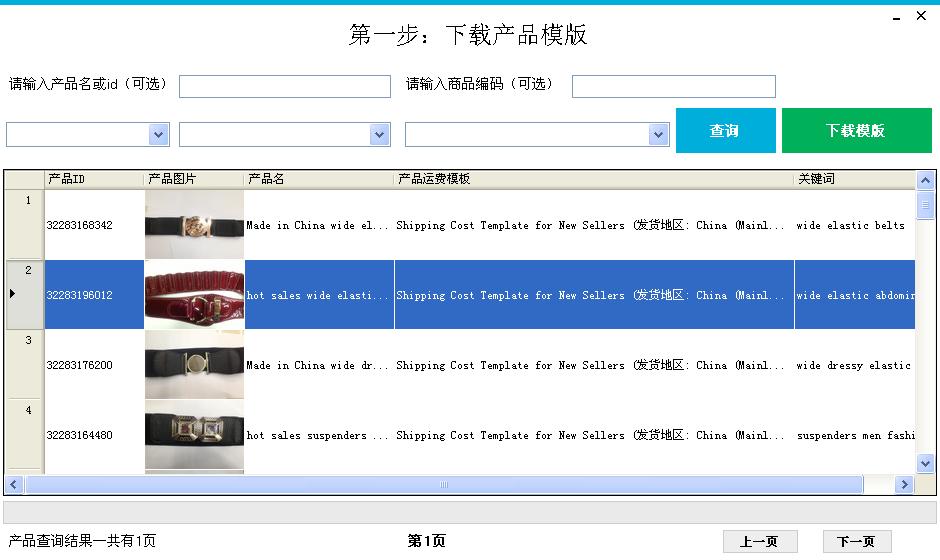
Task: Open the first dropdown on the left
Action: (x=158, y=134)
